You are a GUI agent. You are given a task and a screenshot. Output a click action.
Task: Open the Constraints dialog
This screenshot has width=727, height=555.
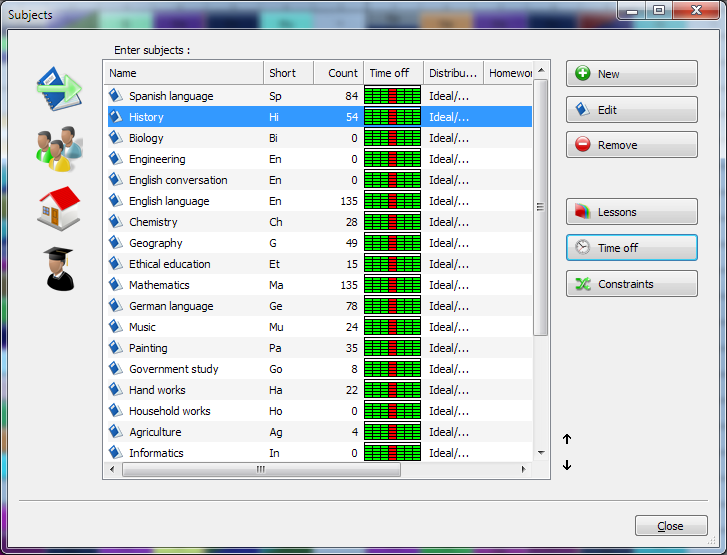coord(631,284)
